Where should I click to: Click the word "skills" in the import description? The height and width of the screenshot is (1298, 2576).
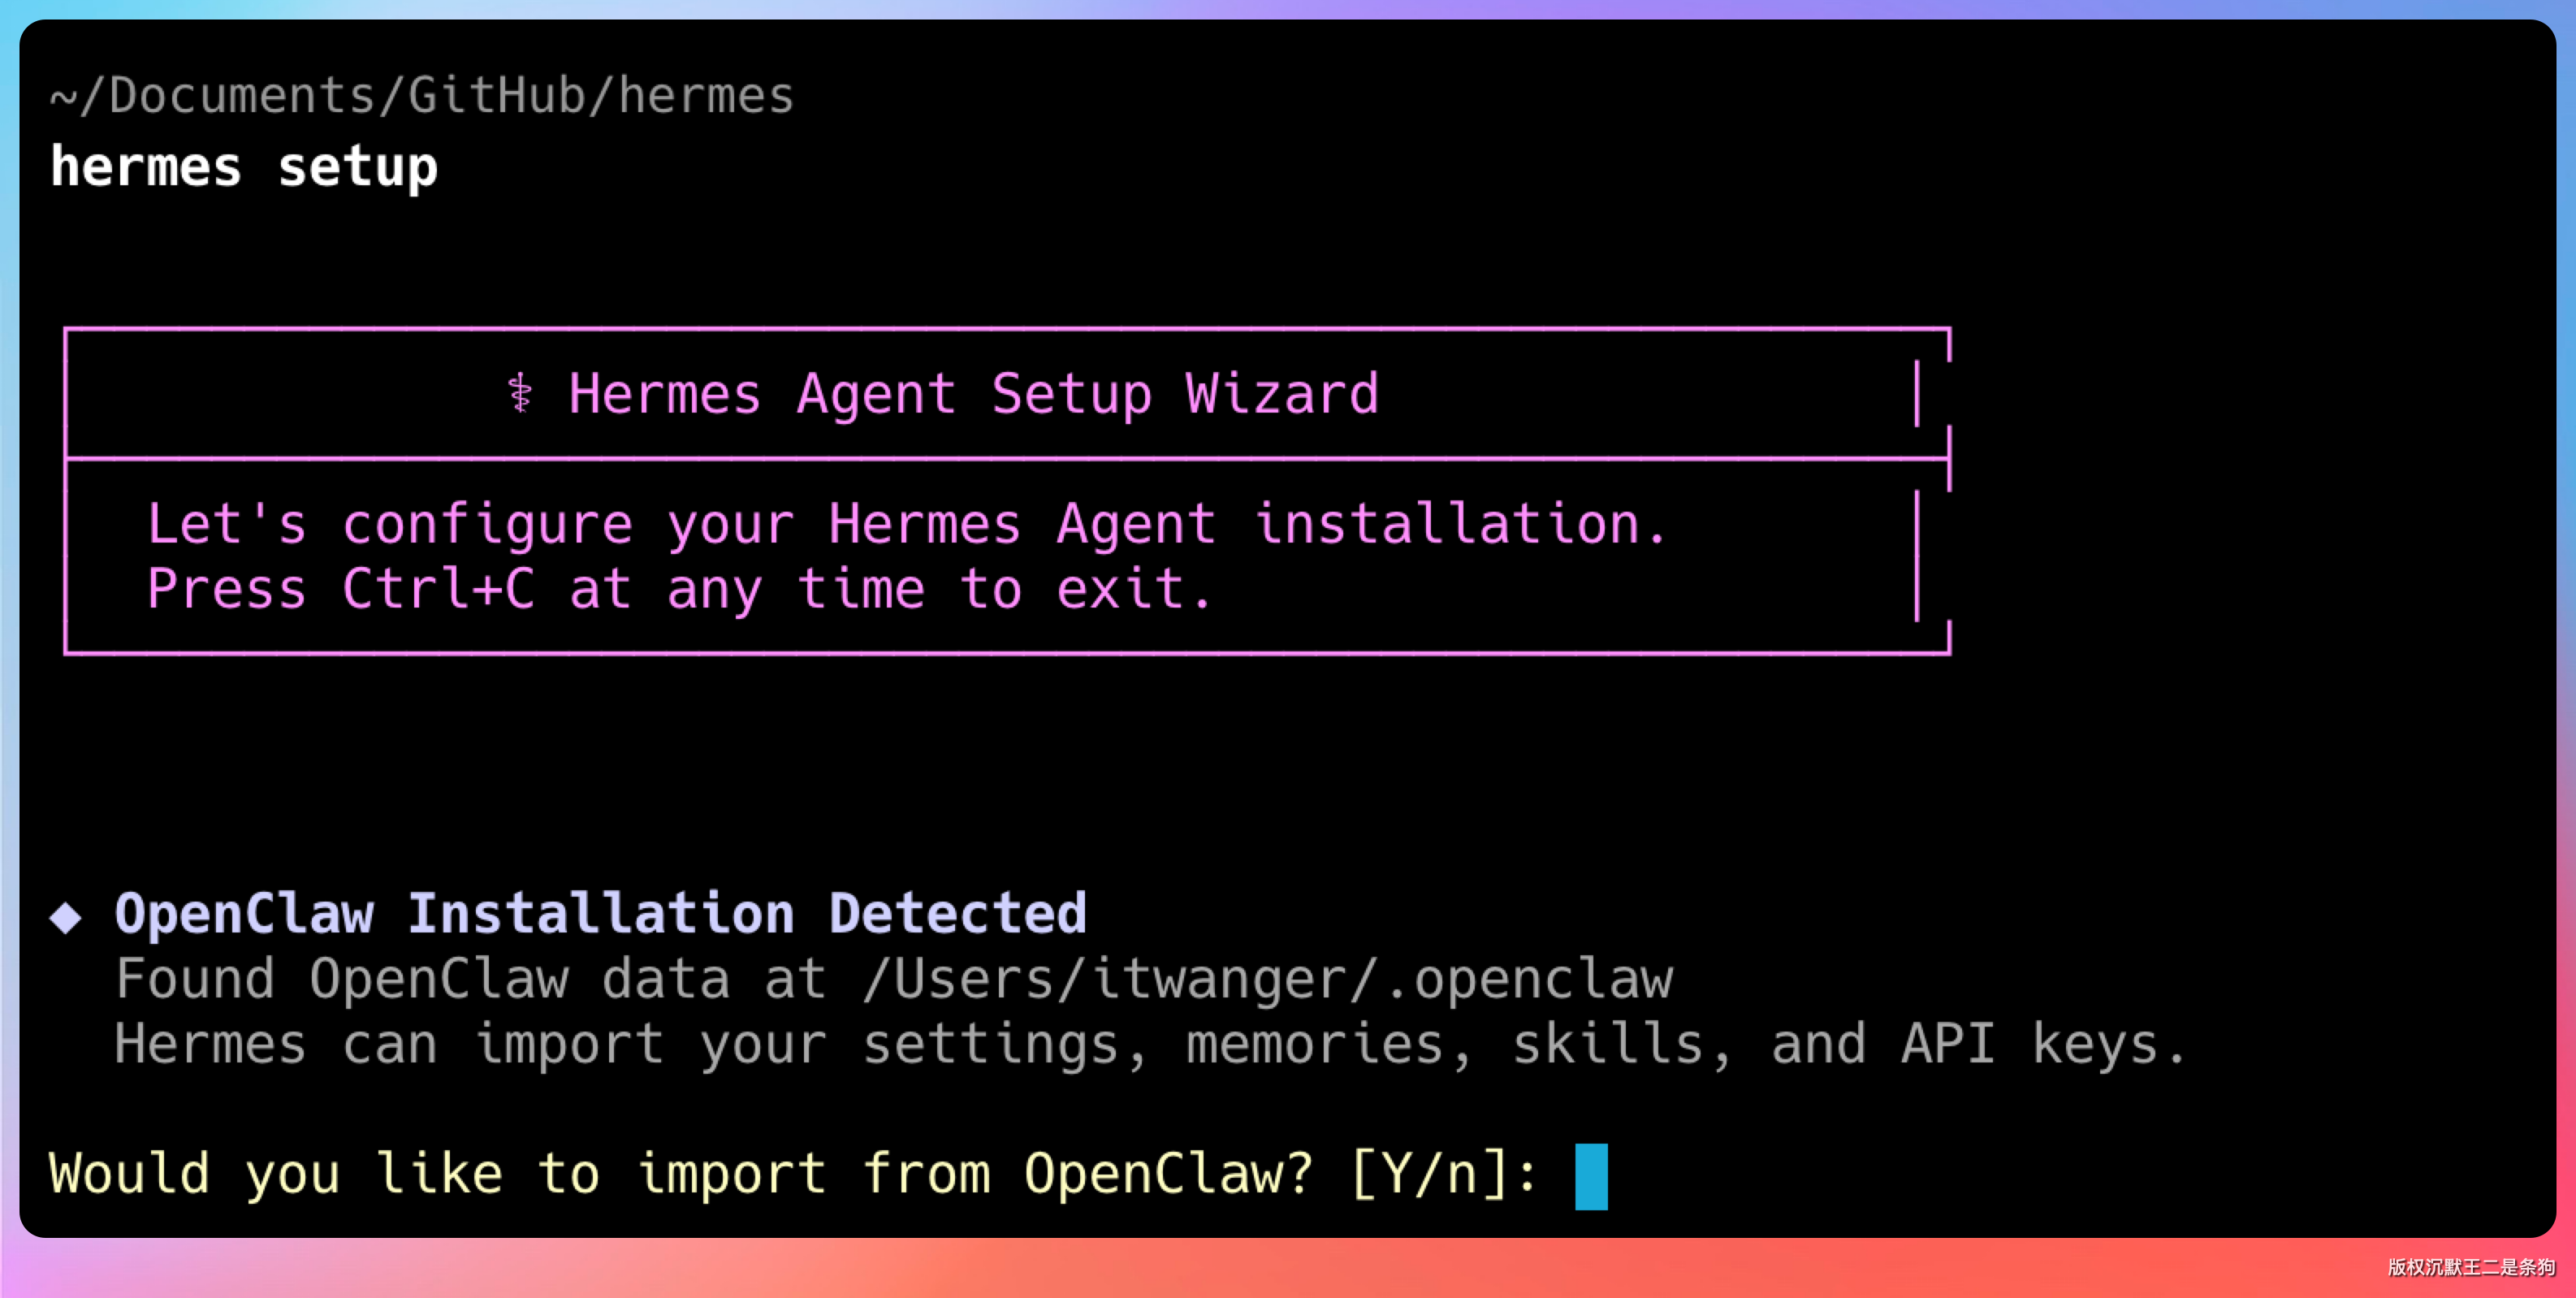click(1607, 1044)
